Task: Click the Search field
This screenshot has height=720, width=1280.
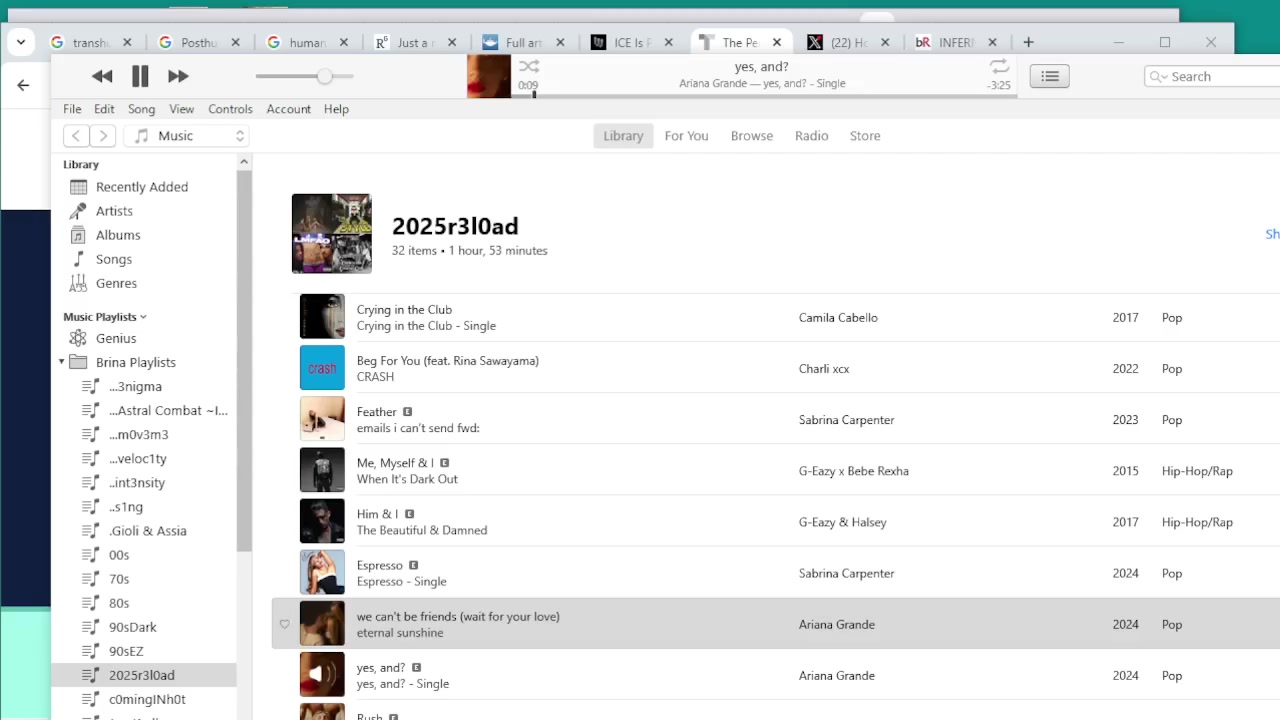Action: coord(1212,76)
